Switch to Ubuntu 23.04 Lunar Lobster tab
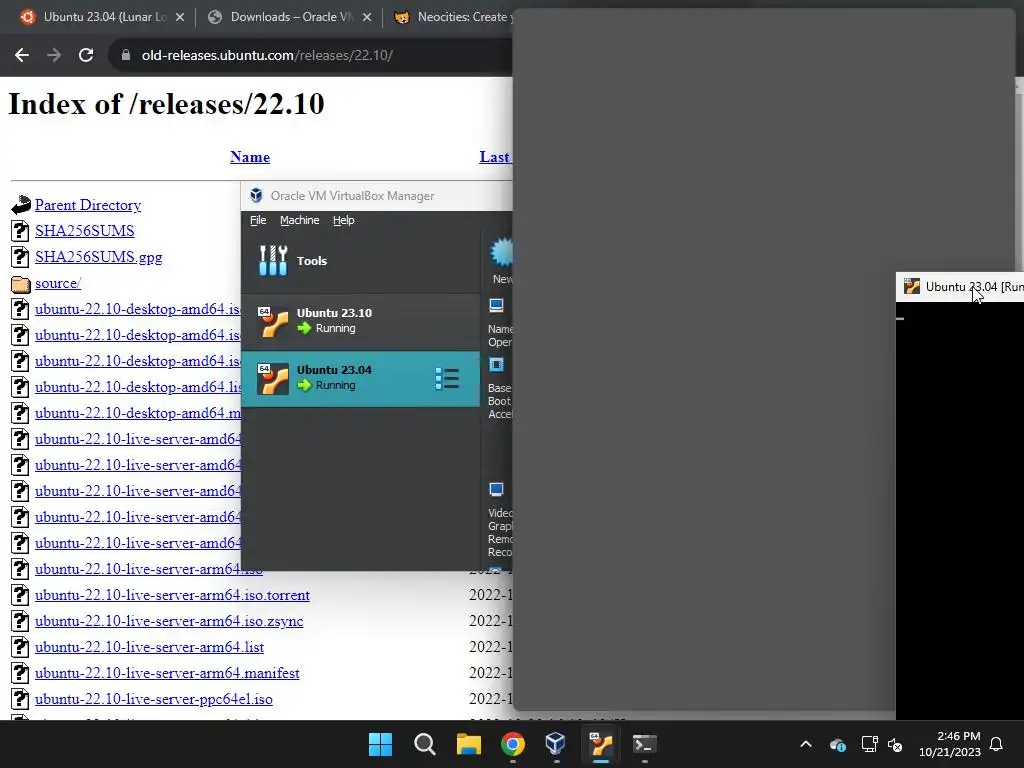The width and height of the screenshot is (1024, 768). 104,17
